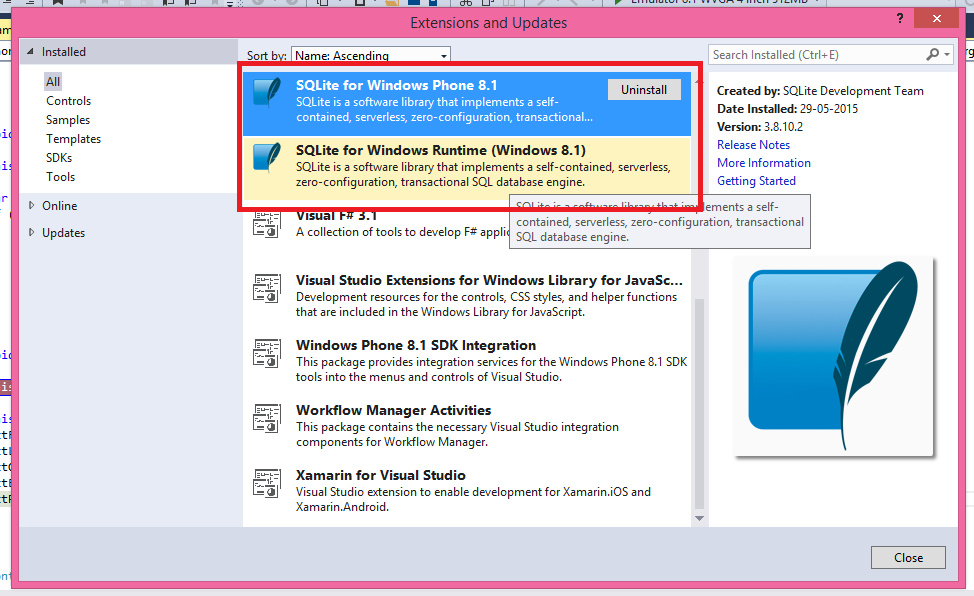
Task: Click the Xamarin for Visual Studio icon
Action: click(x=267, y=483)
